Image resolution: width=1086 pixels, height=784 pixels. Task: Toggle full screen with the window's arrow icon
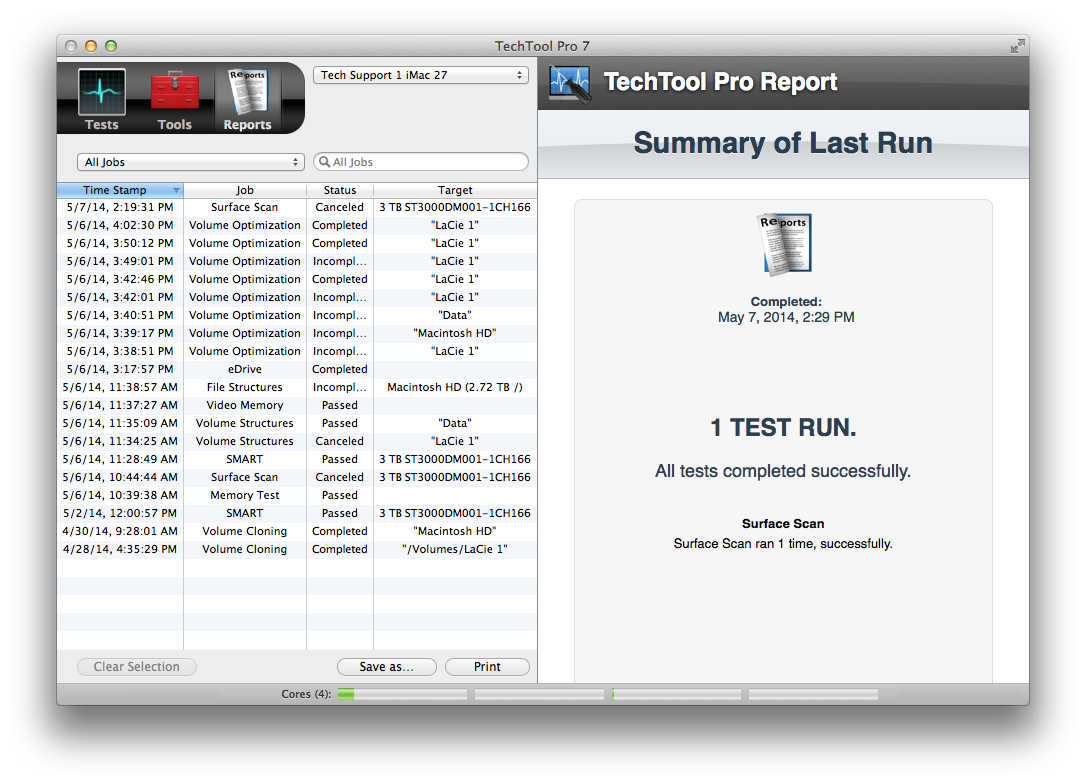click(x=1017, y=46)
